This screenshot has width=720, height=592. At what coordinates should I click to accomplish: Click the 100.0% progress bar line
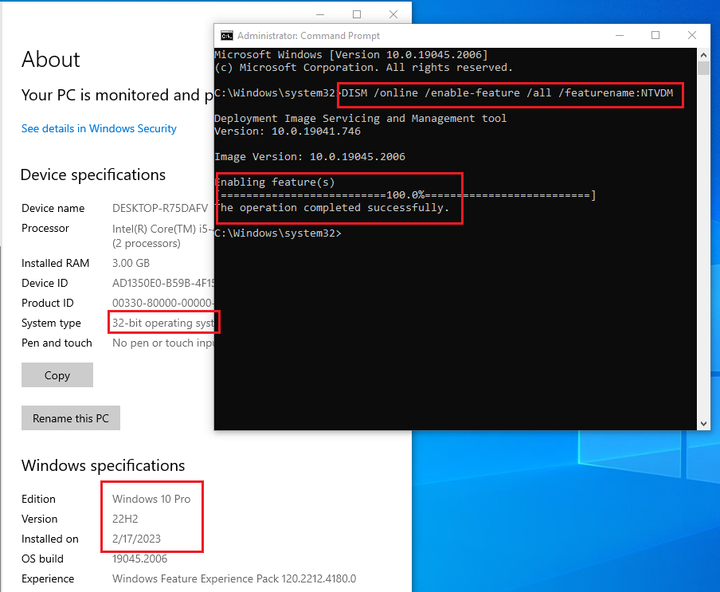(x=405, y=195)
